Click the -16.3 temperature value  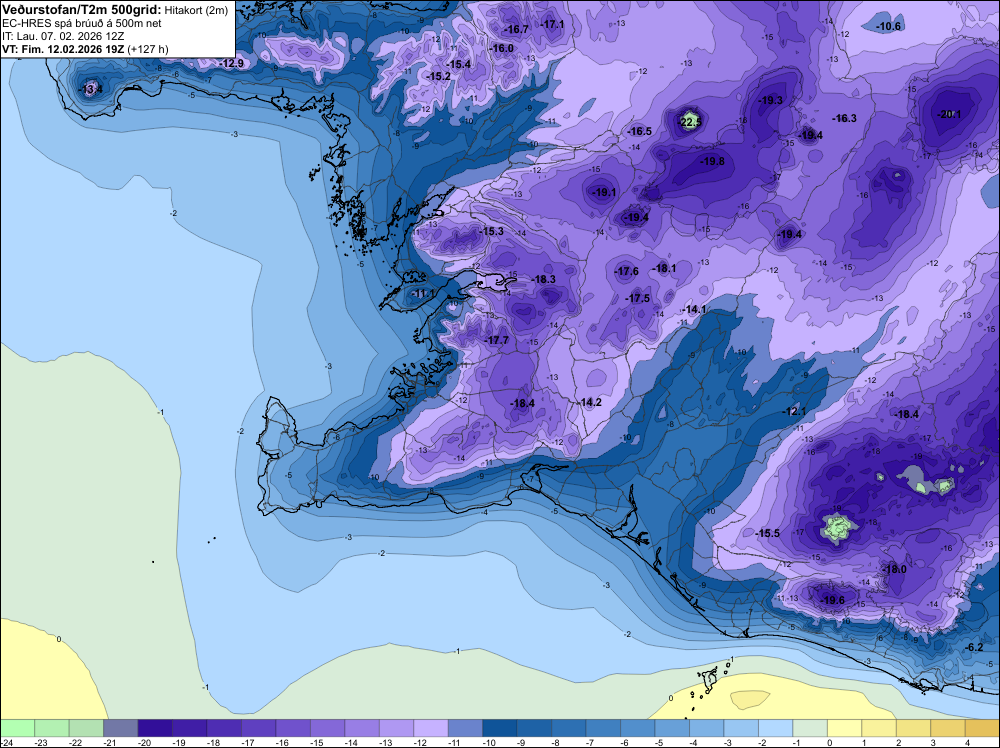point(844,118)
